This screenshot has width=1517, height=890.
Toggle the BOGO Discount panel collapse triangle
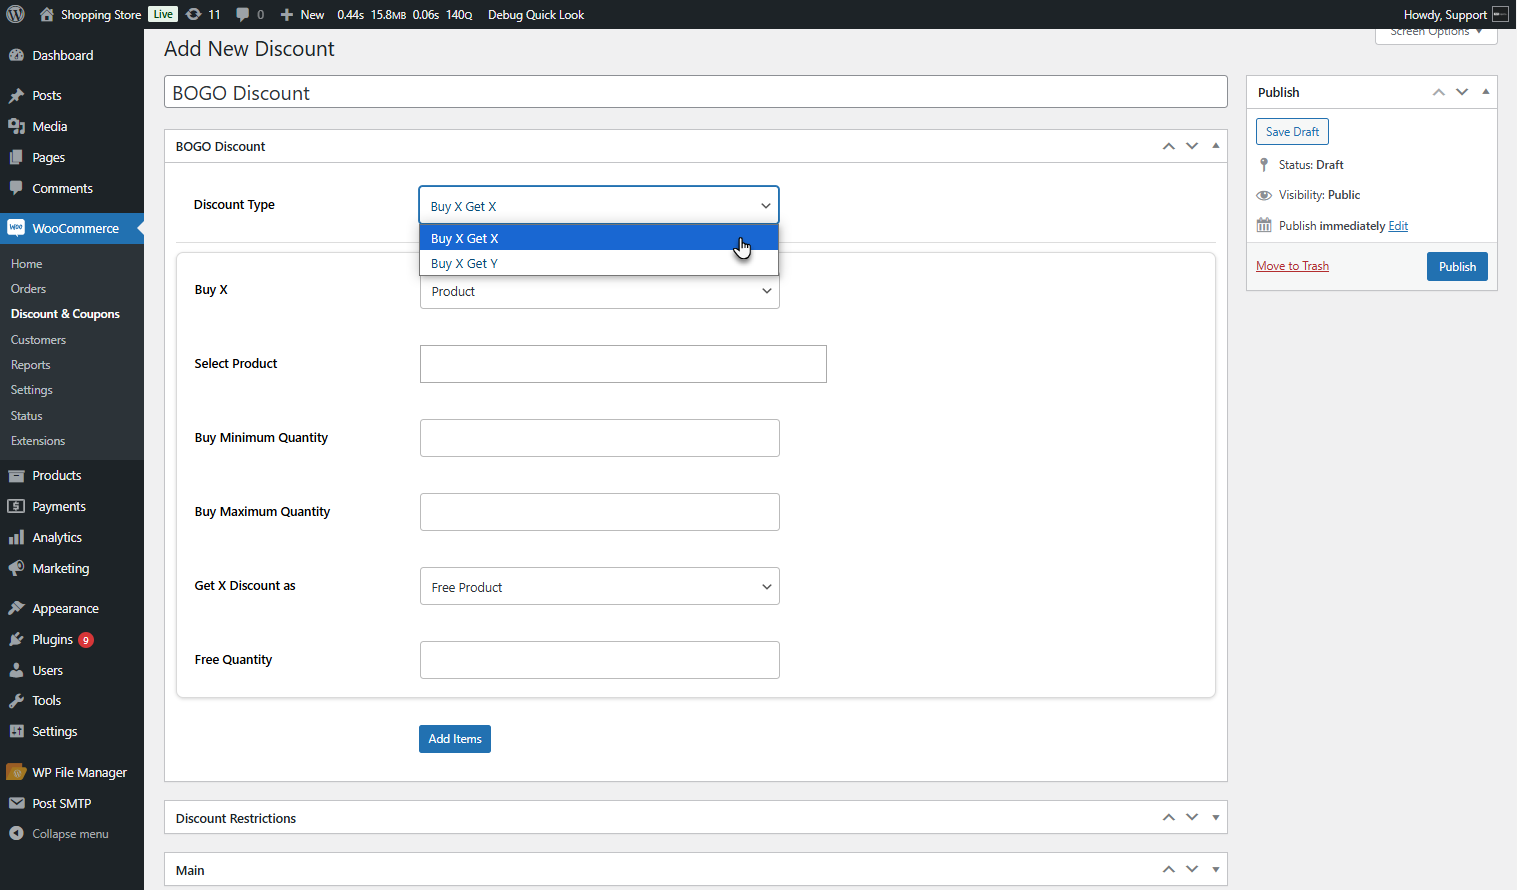tap(1216, 146)
